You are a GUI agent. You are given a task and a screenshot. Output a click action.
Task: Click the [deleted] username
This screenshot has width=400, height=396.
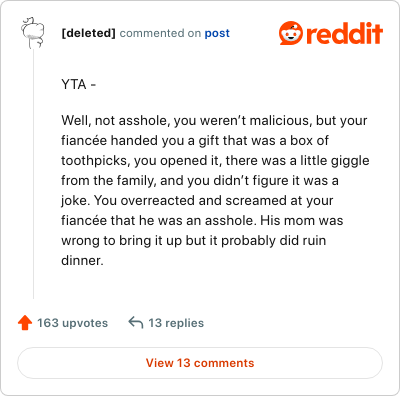pyautogui.click(x=88, y=33)
